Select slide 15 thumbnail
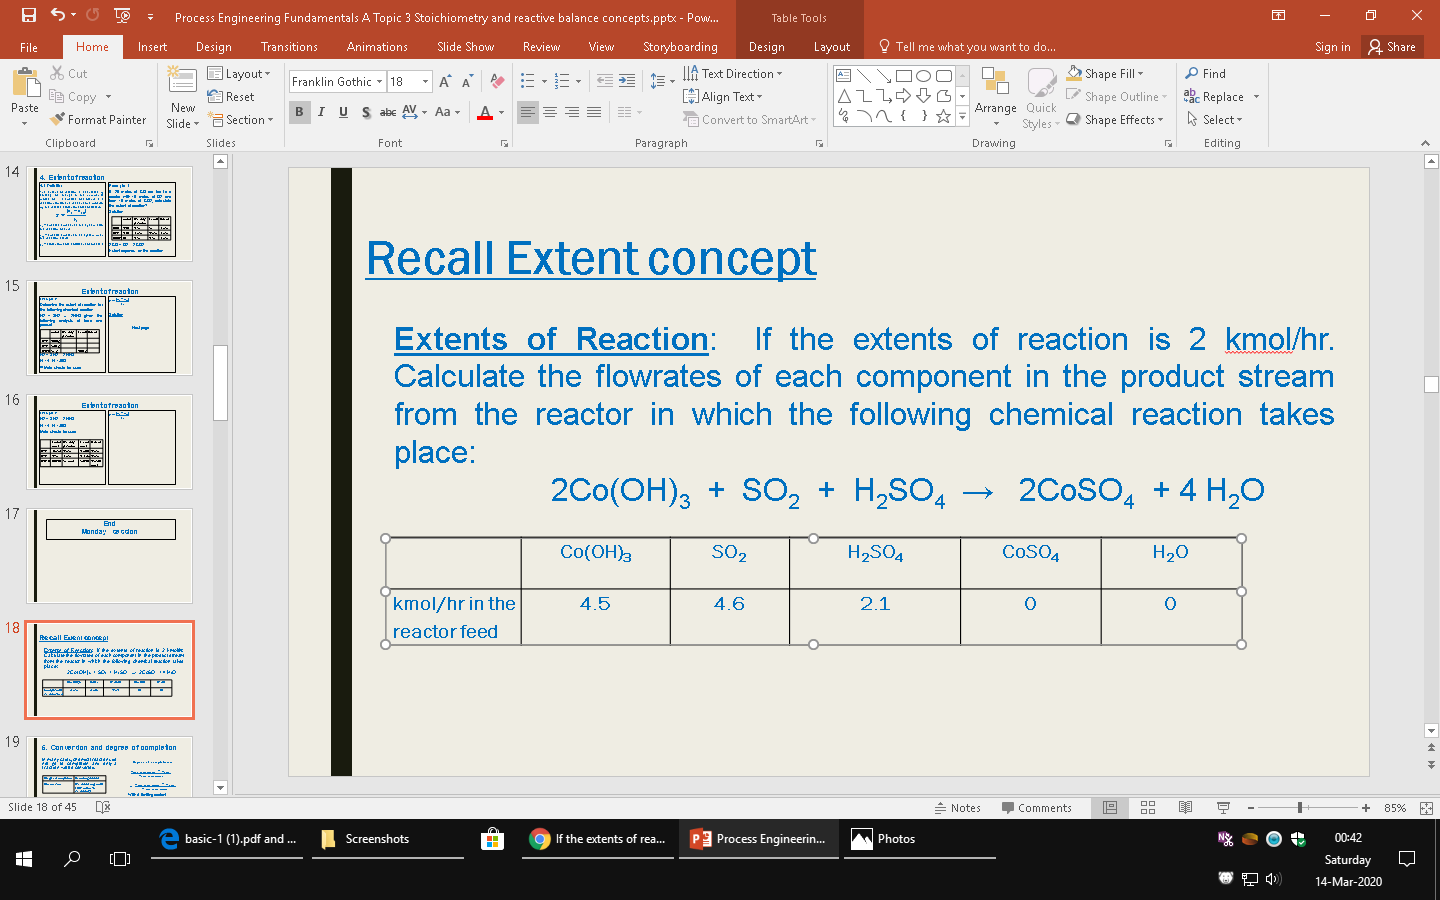This screenshot has width=1440, height=900. [110, 329]
